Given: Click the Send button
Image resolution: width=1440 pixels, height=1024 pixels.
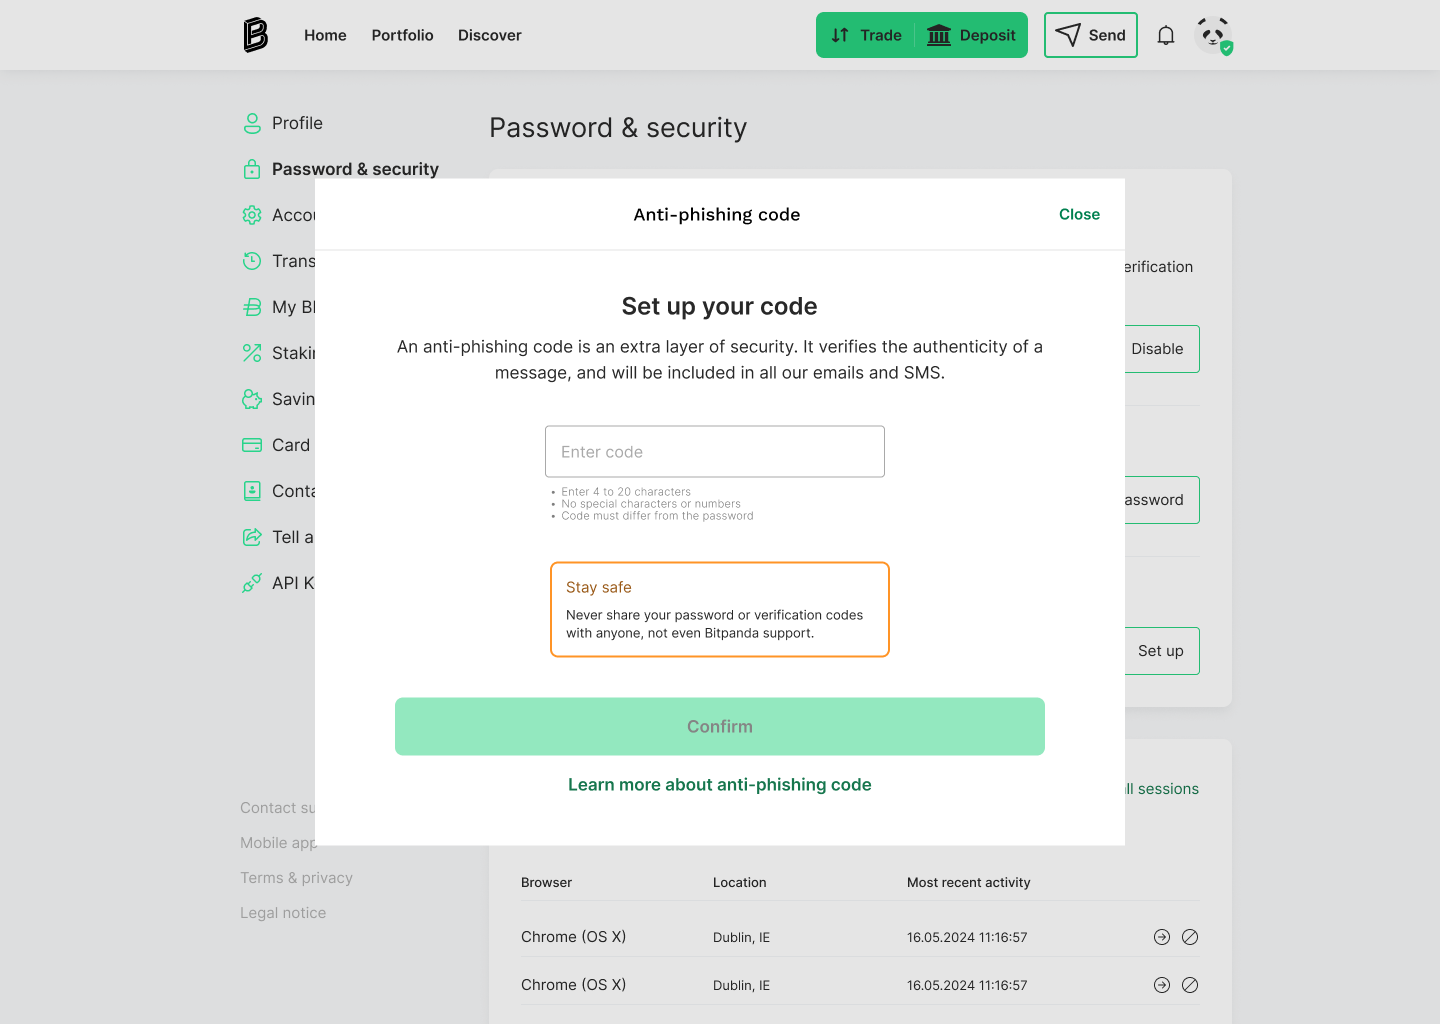Looking at the screenshot, I should [1091, 35].
